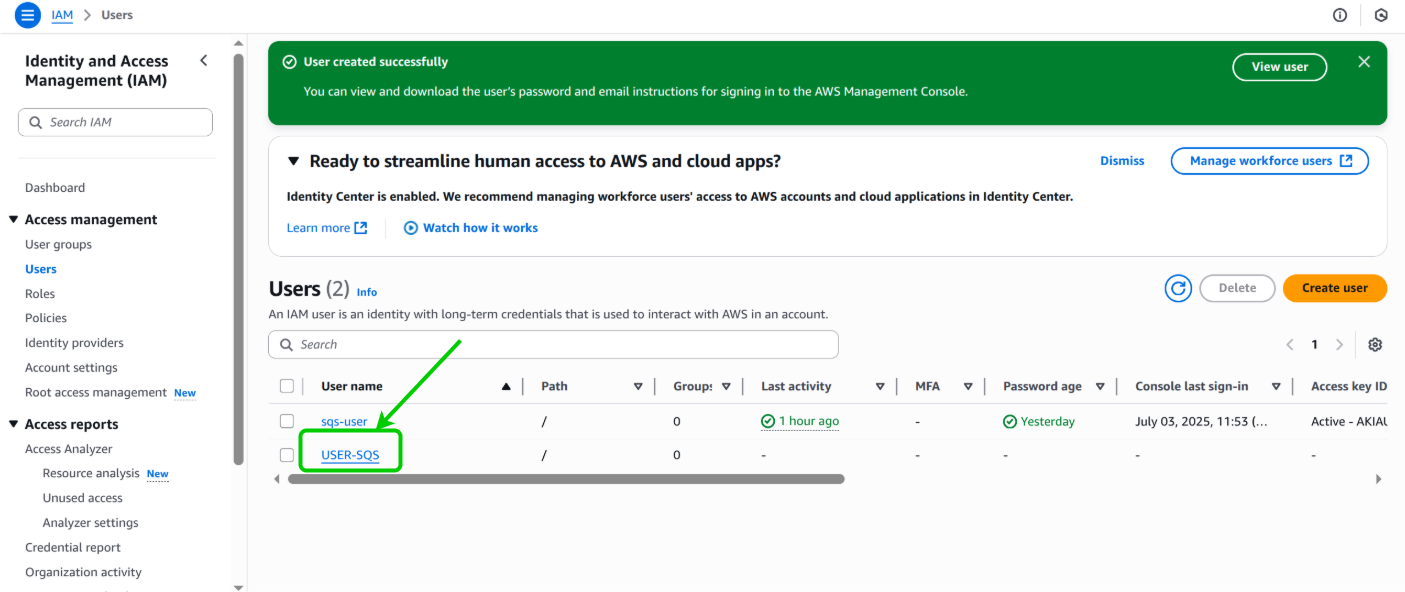The width and height of the screenshot is (1405, 592).
Task: Click the scrollbar right arrow of table
Action: 1379,479
